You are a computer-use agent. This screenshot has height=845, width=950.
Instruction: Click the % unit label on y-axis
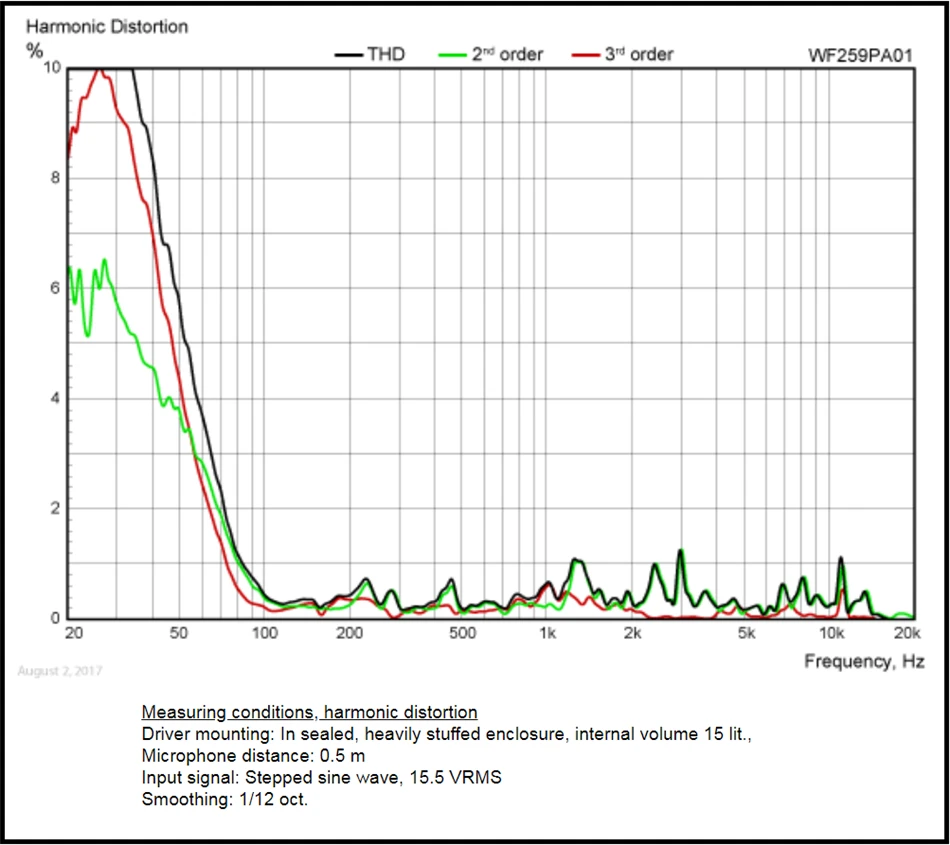click(35, 50)
